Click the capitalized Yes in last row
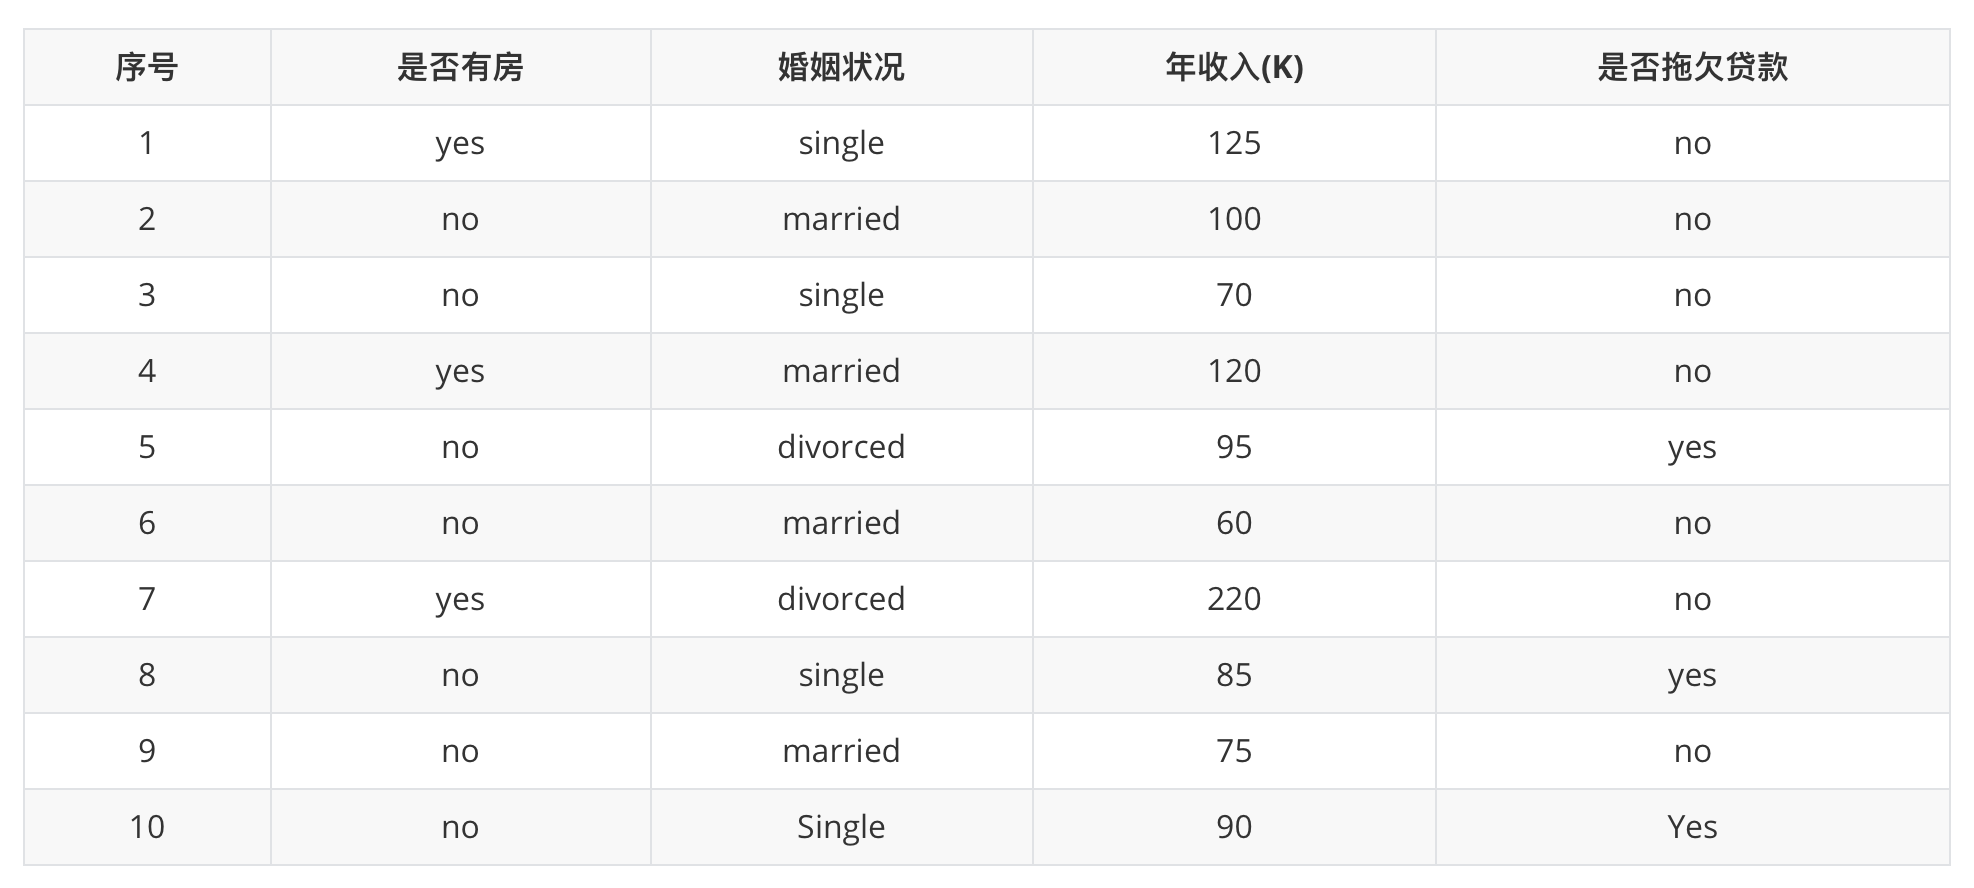 (1692, 827)
